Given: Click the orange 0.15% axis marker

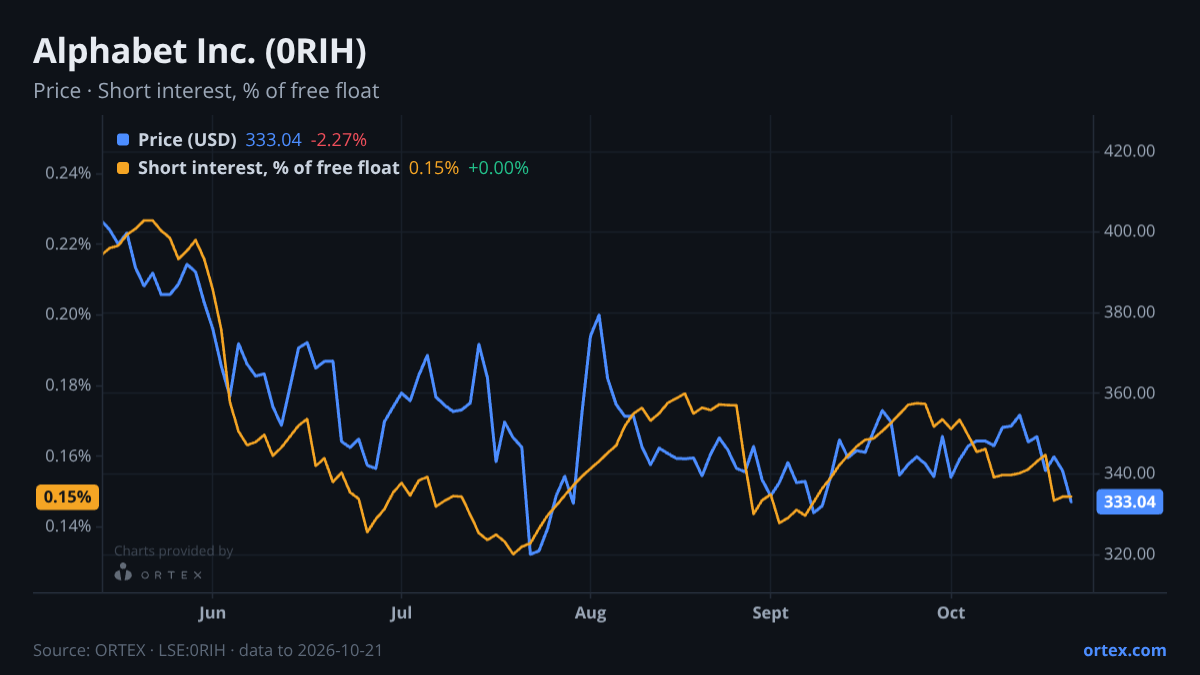Looking at the screenshot, I should coord(67,497).
